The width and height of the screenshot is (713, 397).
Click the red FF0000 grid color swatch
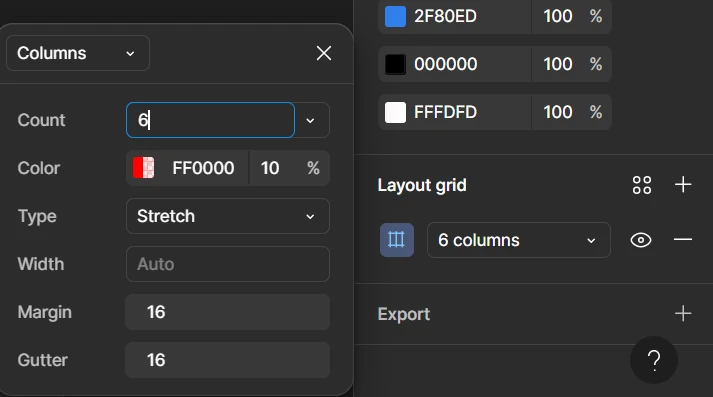[143, 168]
